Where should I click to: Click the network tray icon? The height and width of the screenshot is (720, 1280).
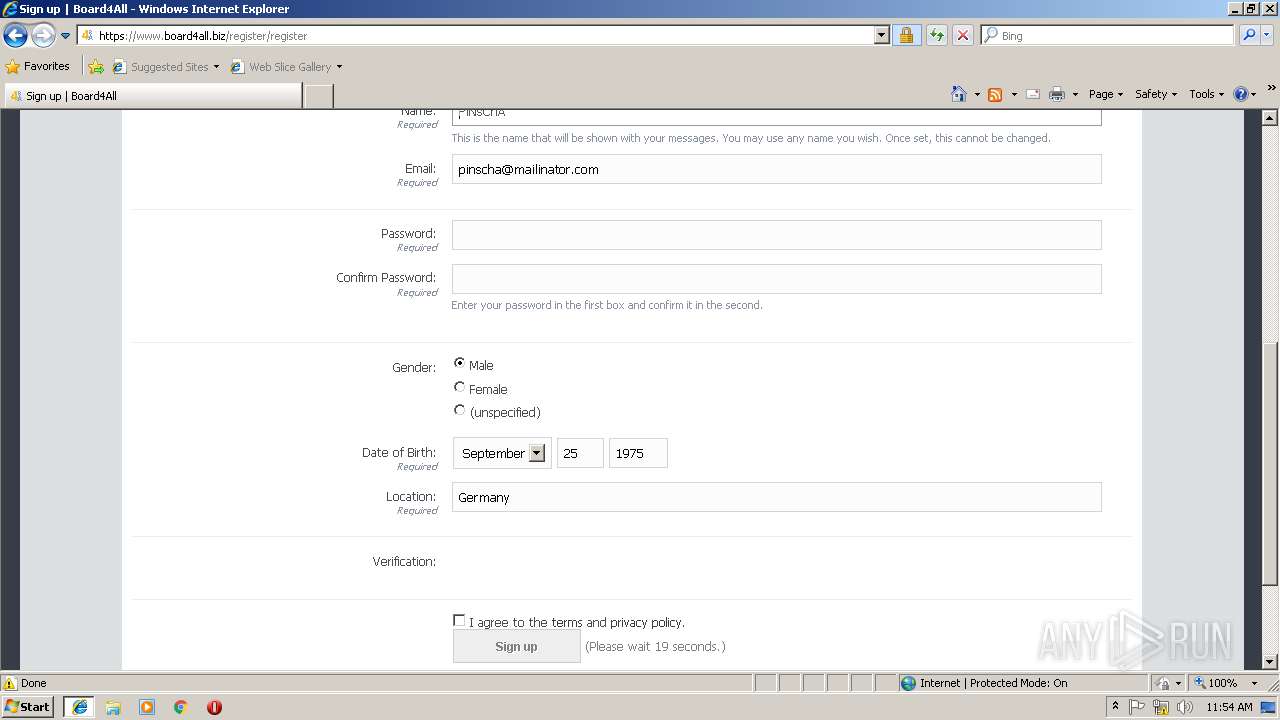(x=1160, y=707)
